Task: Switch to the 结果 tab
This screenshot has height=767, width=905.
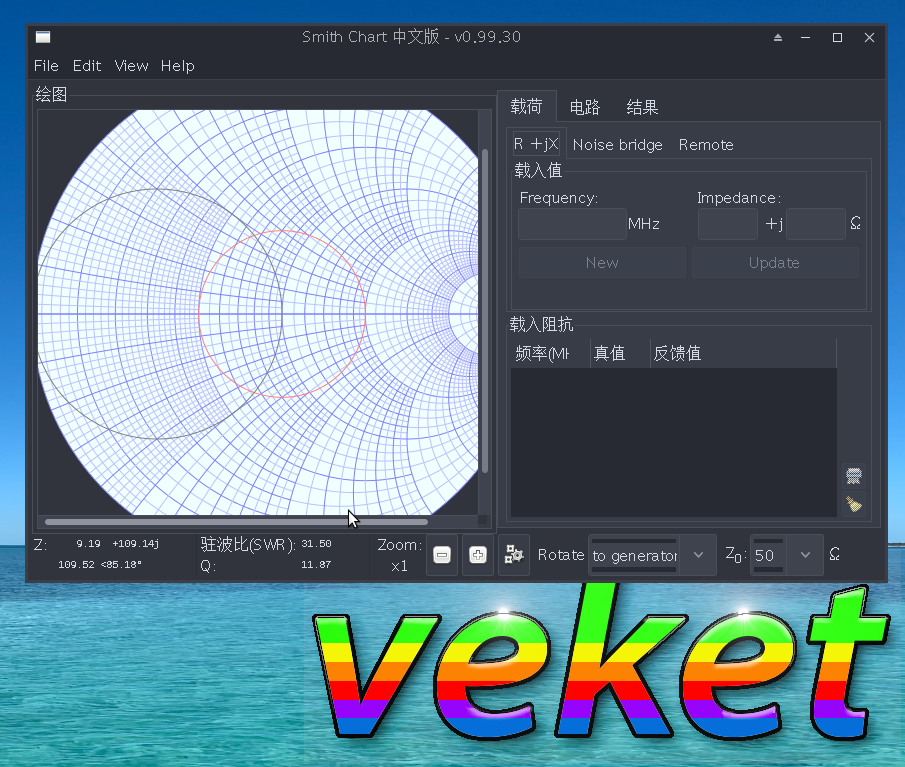Action: pos(642,107)
